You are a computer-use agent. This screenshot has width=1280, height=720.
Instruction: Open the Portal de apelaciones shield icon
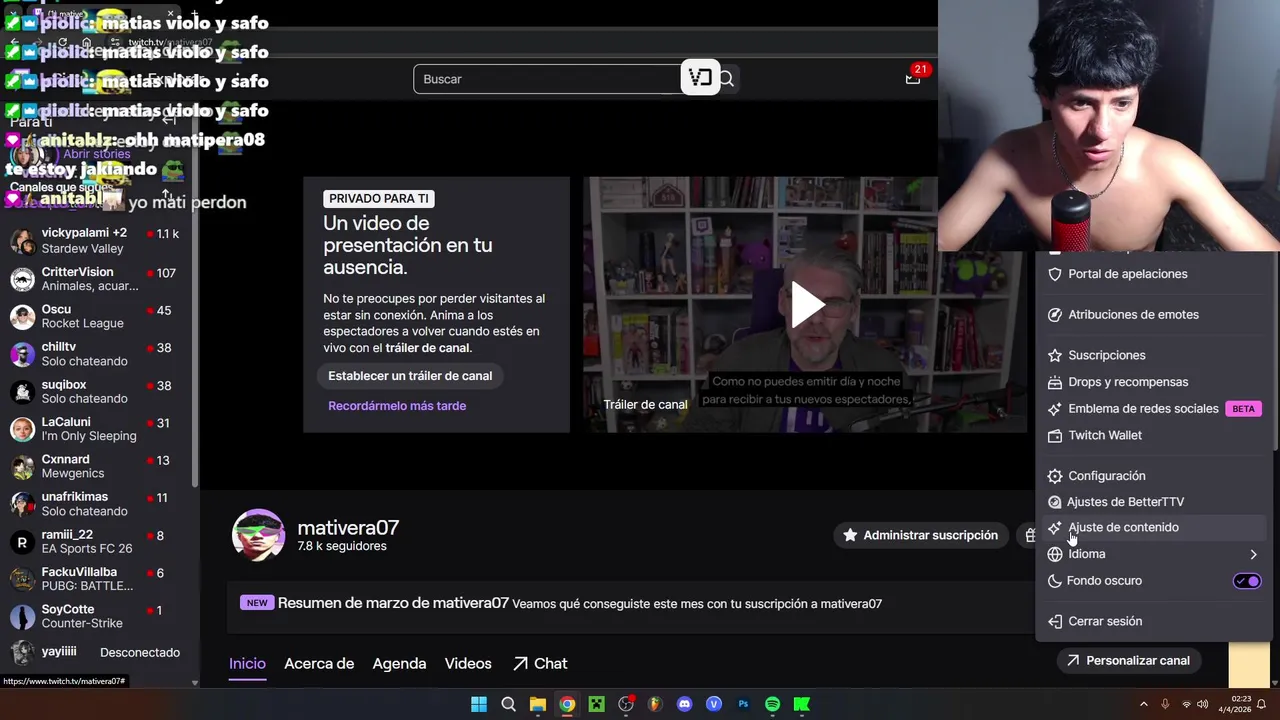tap(1054, 274)
